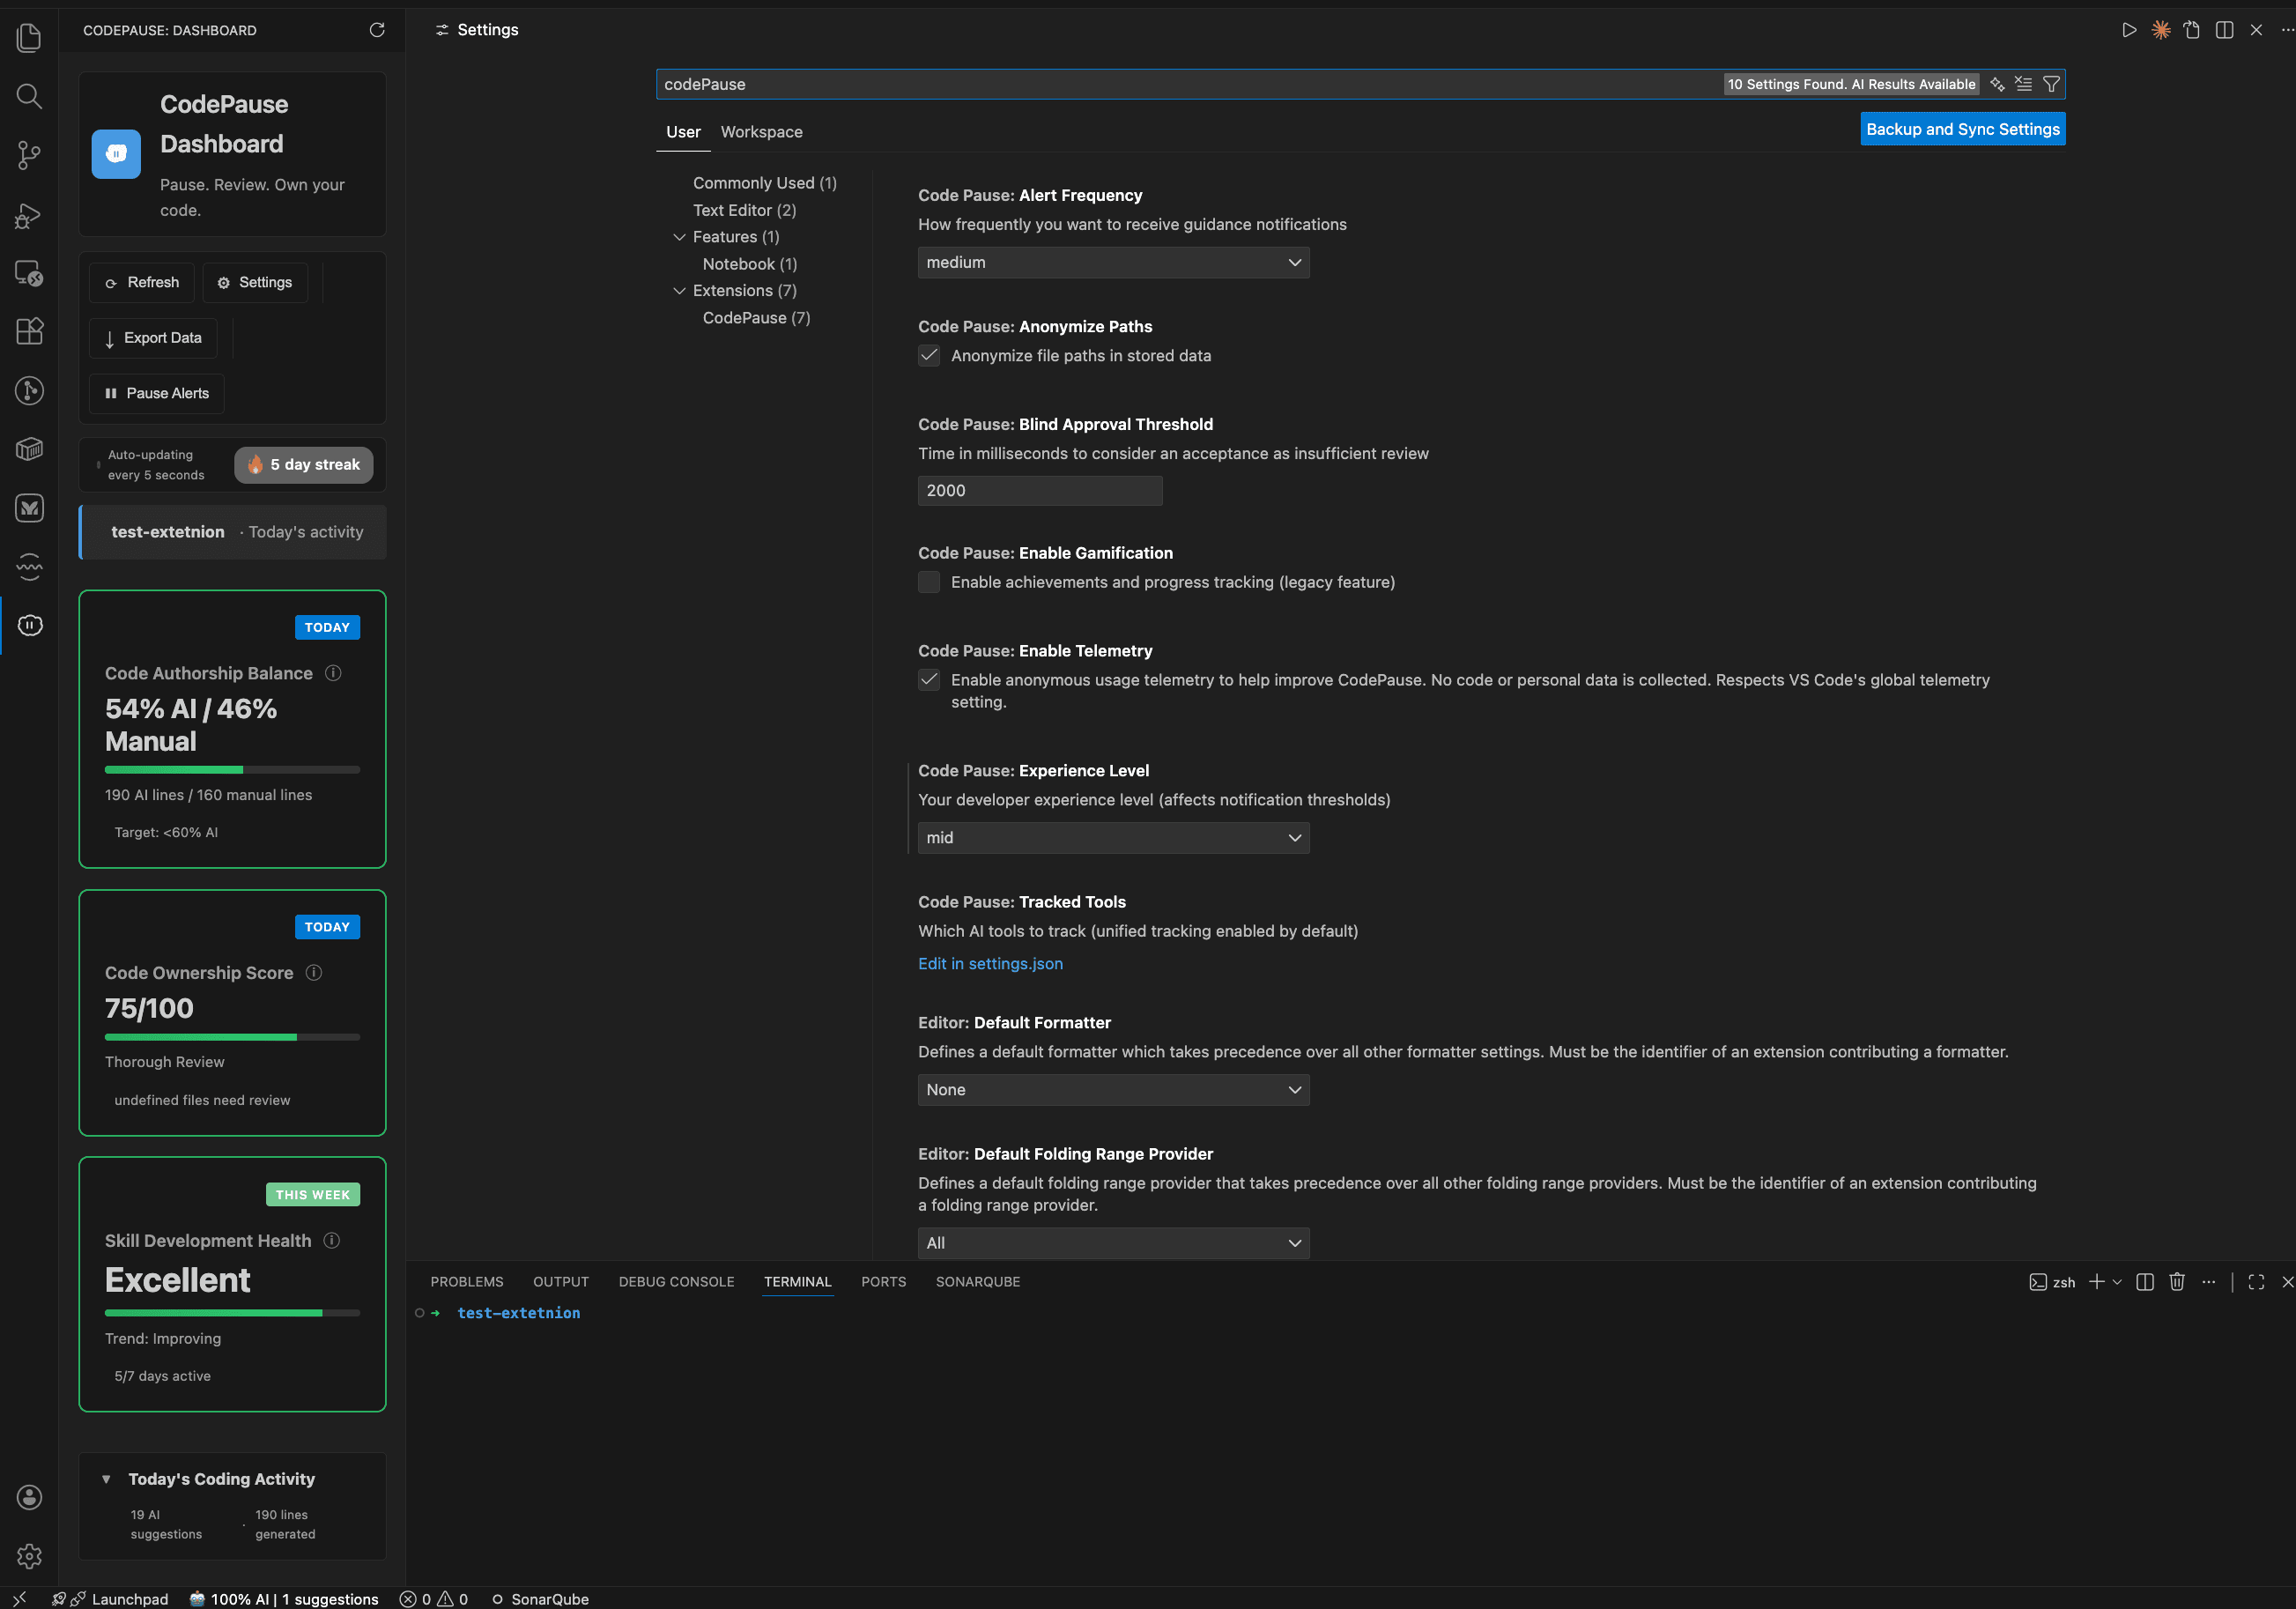Click Backup and Sync Settings
Viewport: 2296px width, 1609px height.
[1962, 128]
